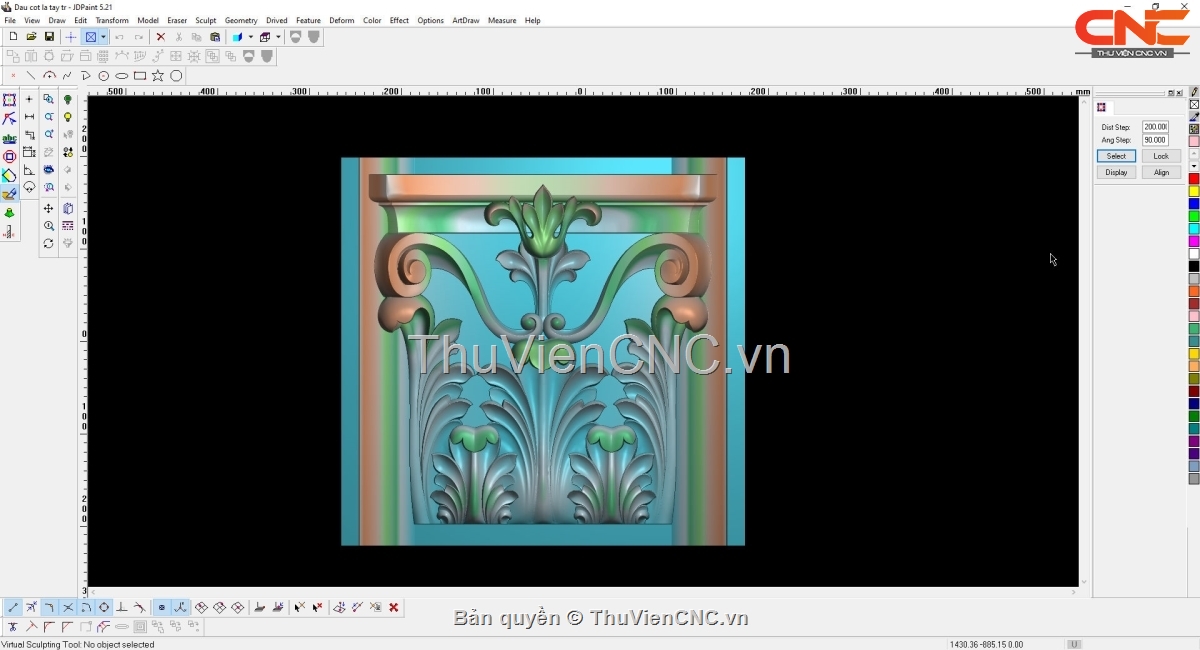The width and height of the screenshot is (1200, 650).
Task: Toggle the endpoint snap button
Action: 13,607
